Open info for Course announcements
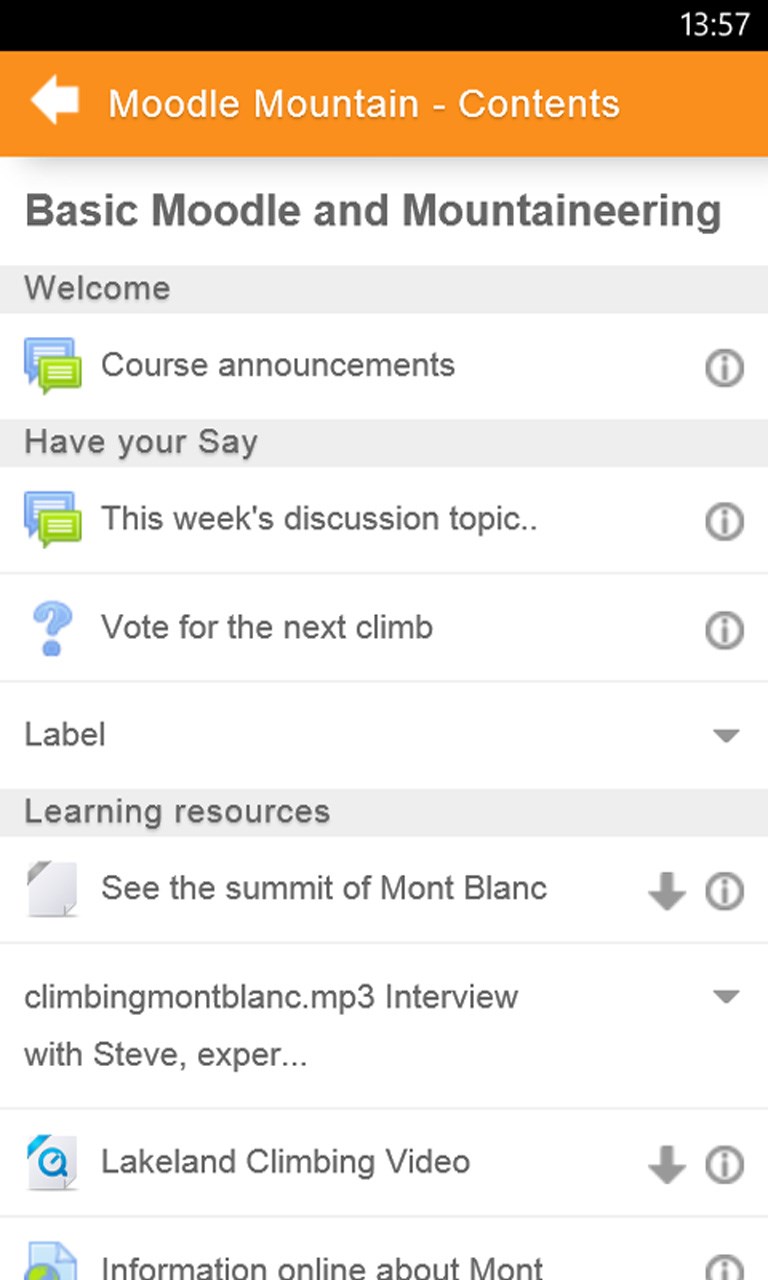 (724, 368)
